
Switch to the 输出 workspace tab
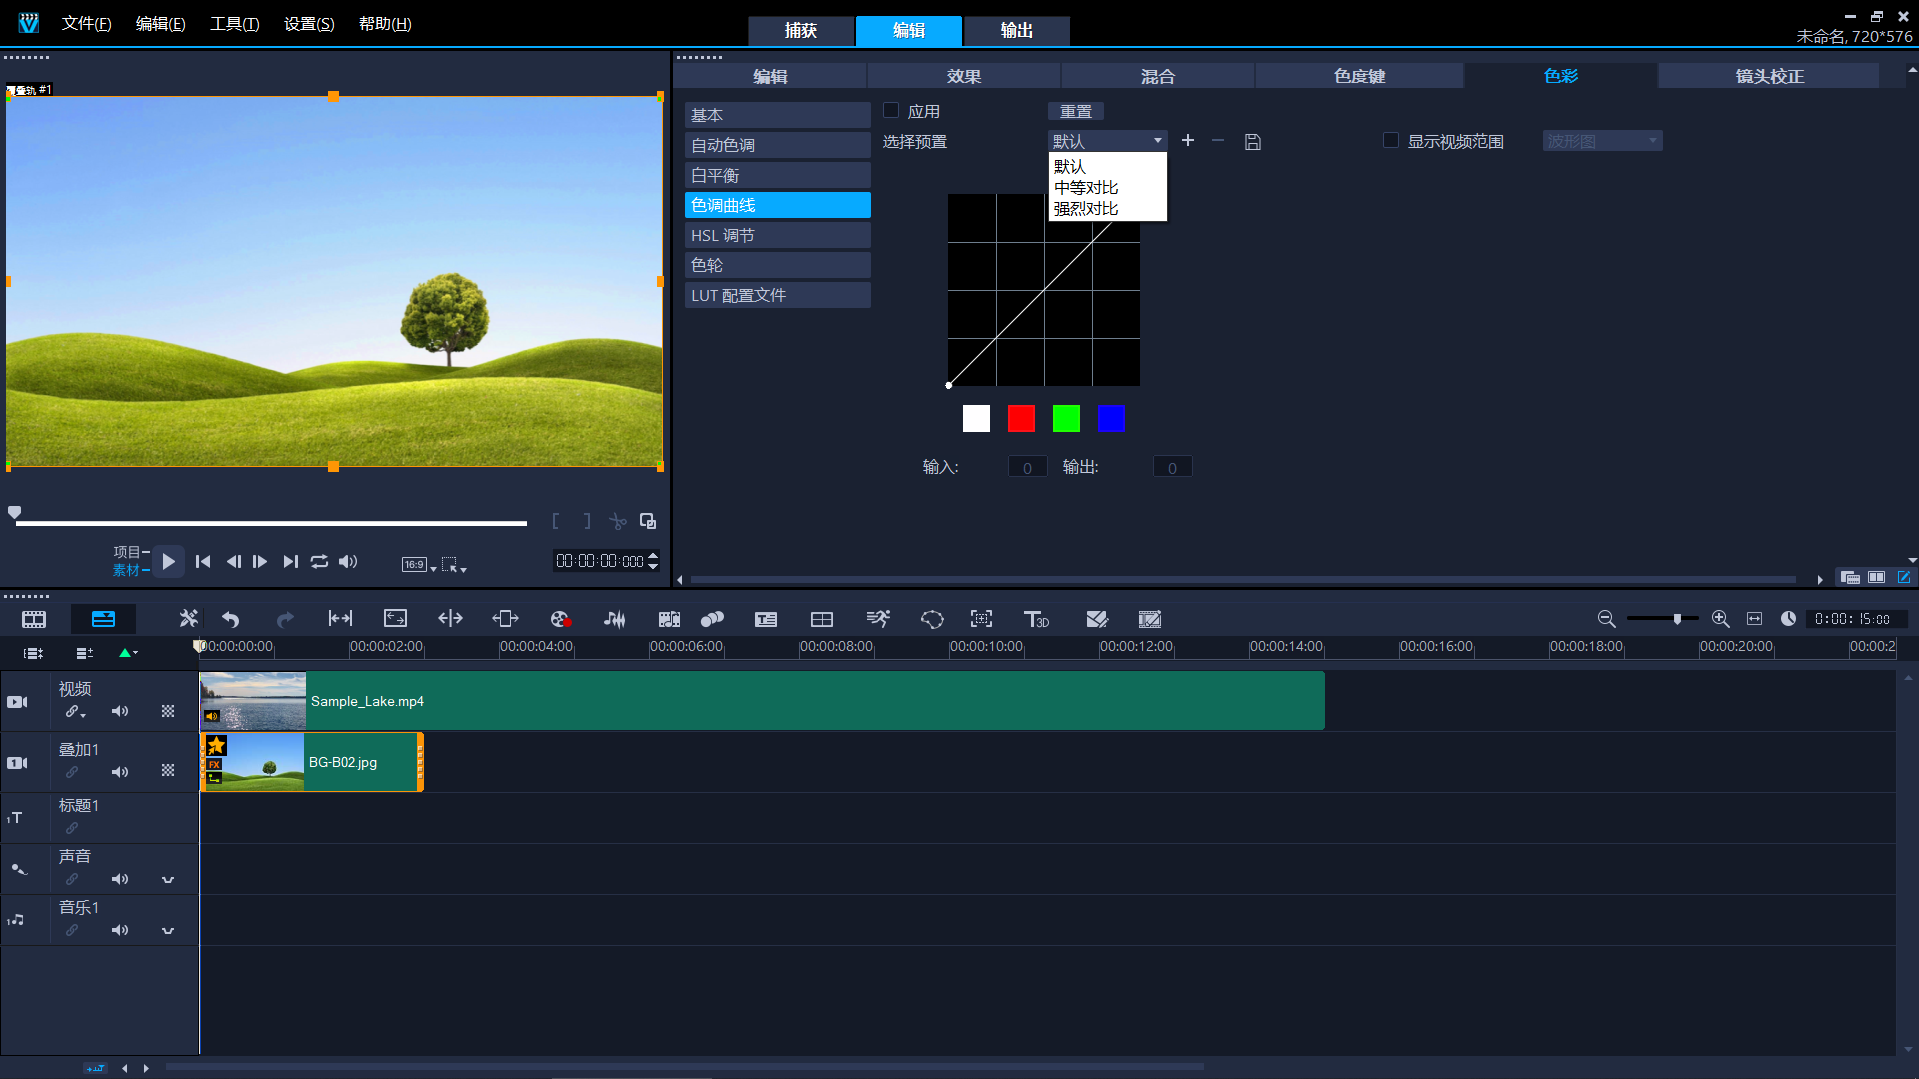point(1017,31)
